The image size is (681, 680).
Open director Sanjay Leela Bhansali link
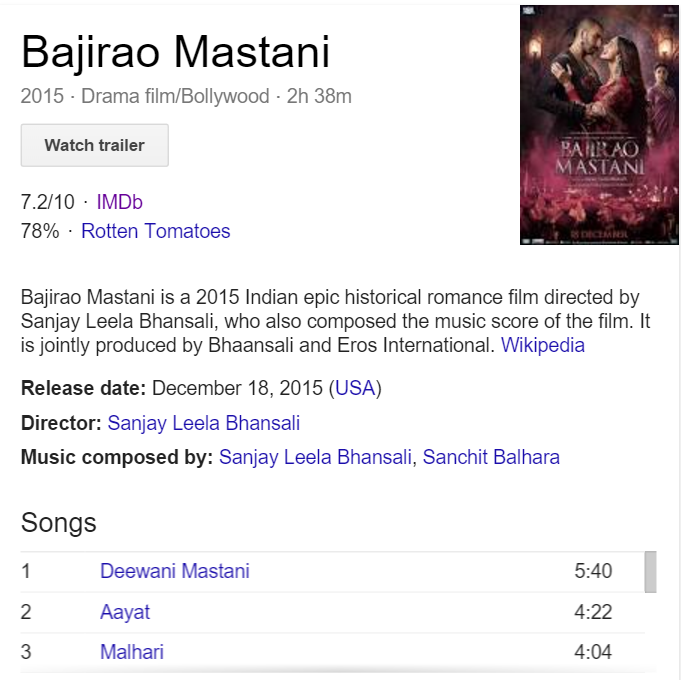pyautogui.click(x=204, y=423)
